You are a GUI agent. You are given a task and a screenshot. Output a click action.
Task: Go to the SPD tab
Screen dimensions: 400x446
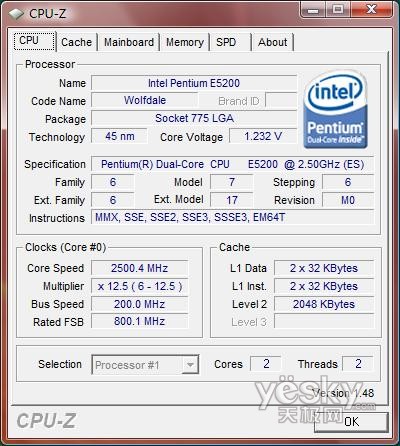(x=226, y=42)
